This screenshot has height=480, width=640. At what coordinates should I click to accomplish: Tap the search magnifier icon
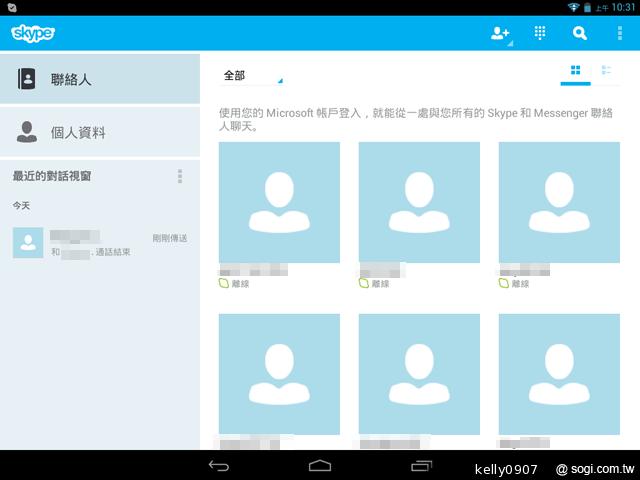[580, 33]
